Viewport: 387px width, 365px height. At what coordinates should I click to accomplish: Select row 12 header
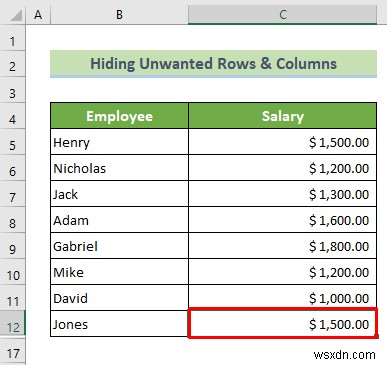point(12,324)
